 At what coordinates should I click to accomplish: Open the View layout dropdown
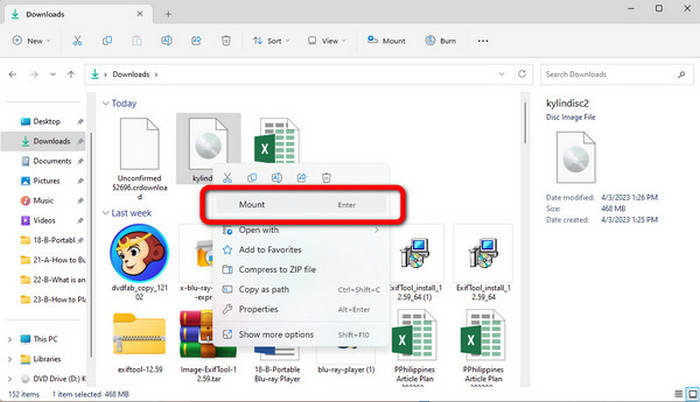click(x=327, y=41)
